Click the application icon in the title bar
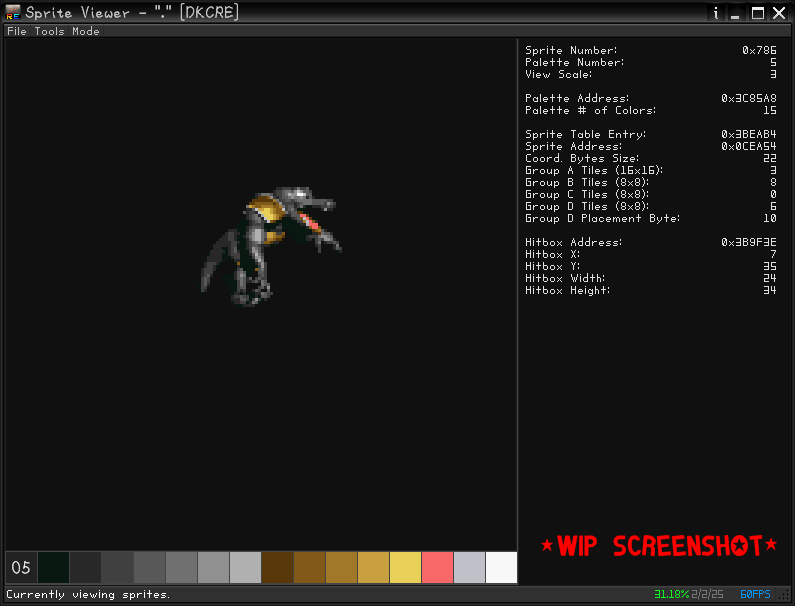Screen dimensions: 795x606 13,13
